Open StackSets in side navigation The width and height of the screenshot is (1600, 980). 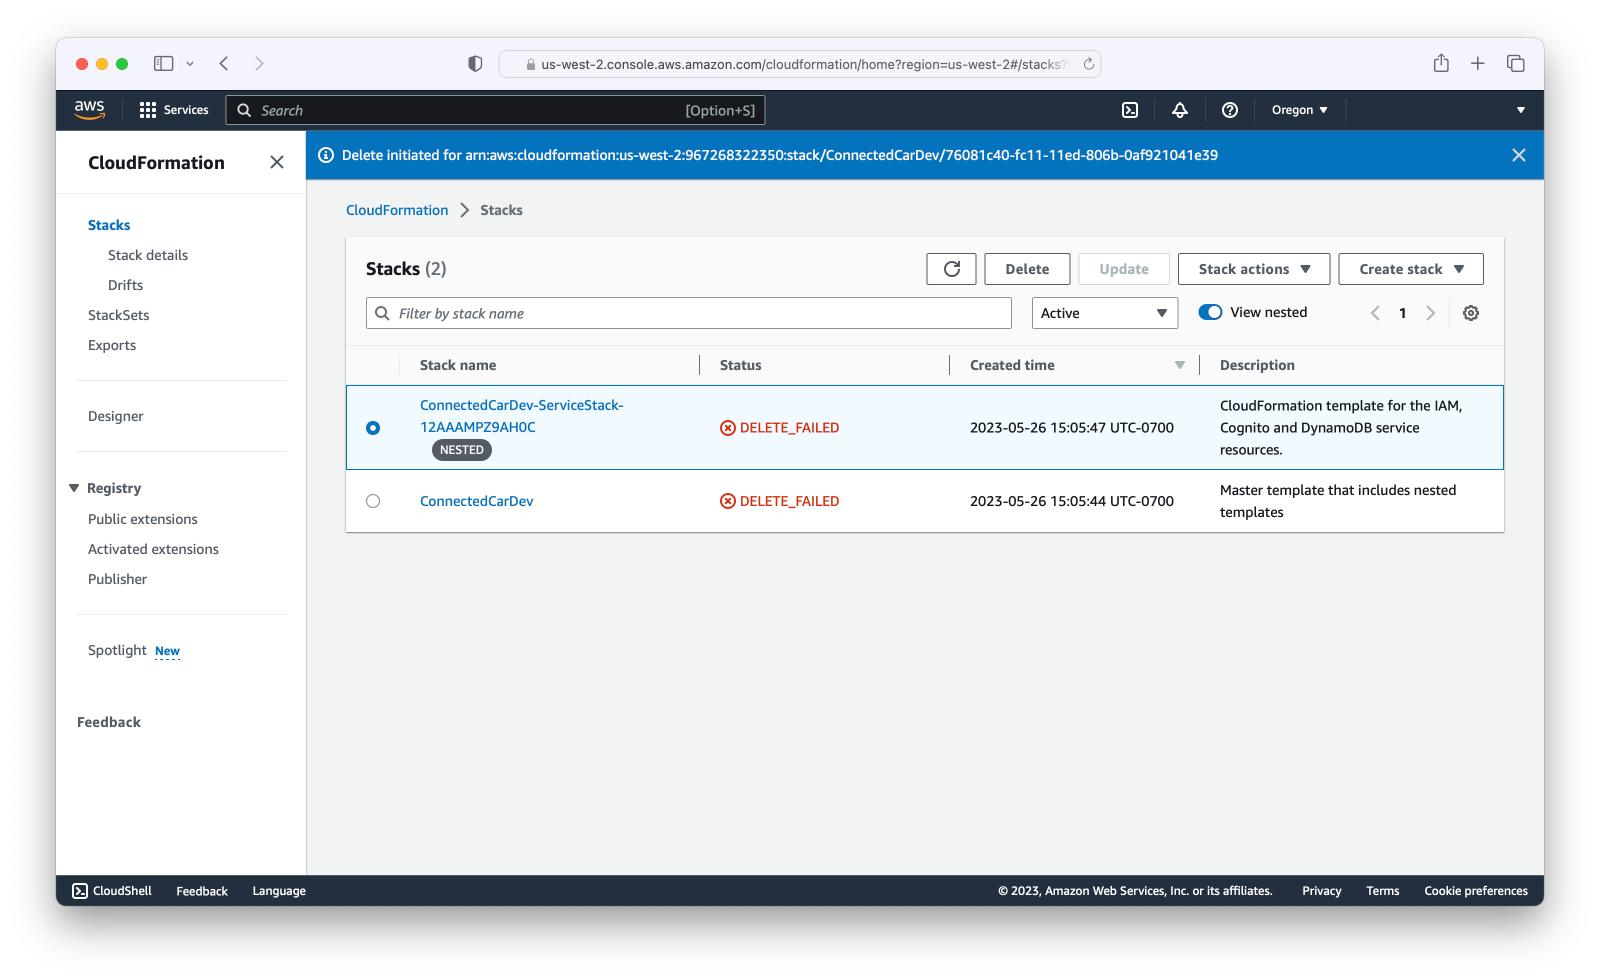(119, 315)
